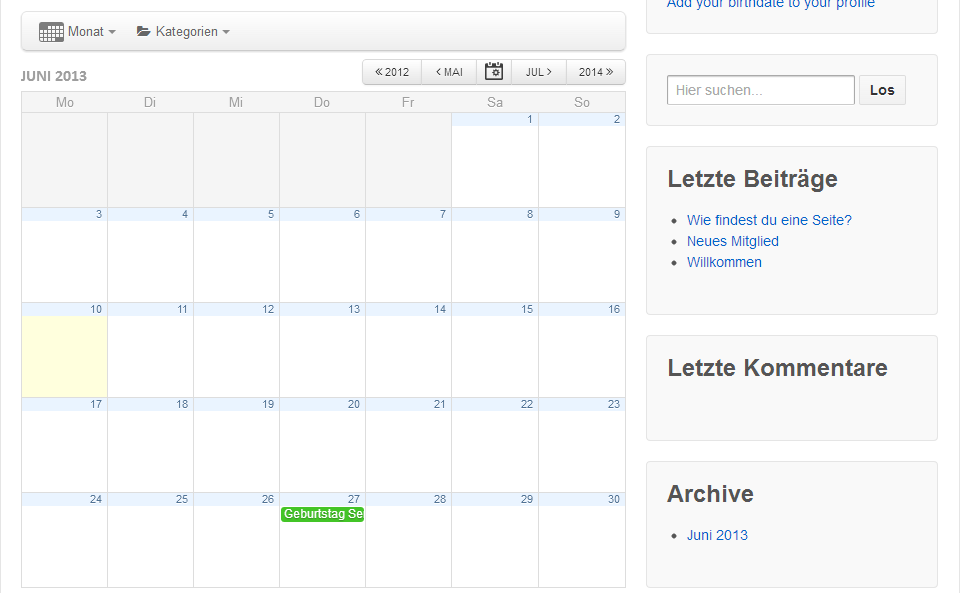The height and width of the screenshot is (593, 960).
Task: Go to next month JUL
Action: [x=539, y=72]
